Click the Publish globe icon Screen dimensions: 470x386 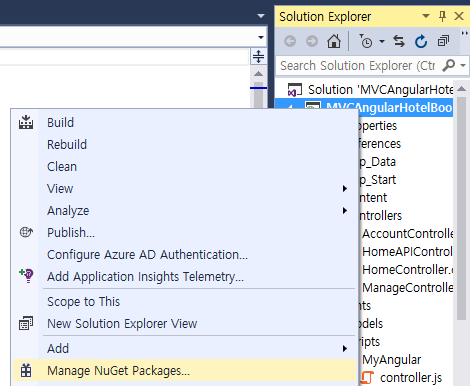pyautogui.click(x=26, y=232)
